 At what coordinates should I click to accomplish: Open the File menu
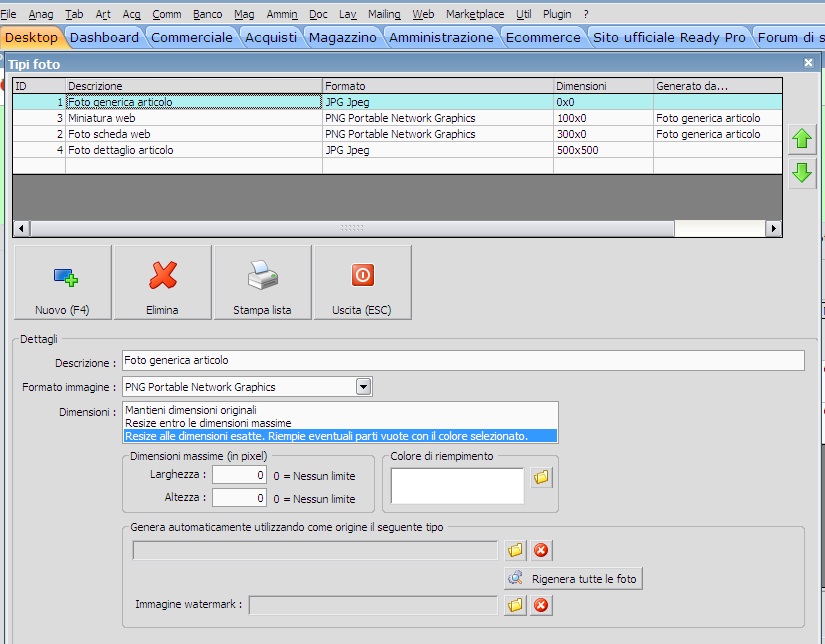pos(8,14)
